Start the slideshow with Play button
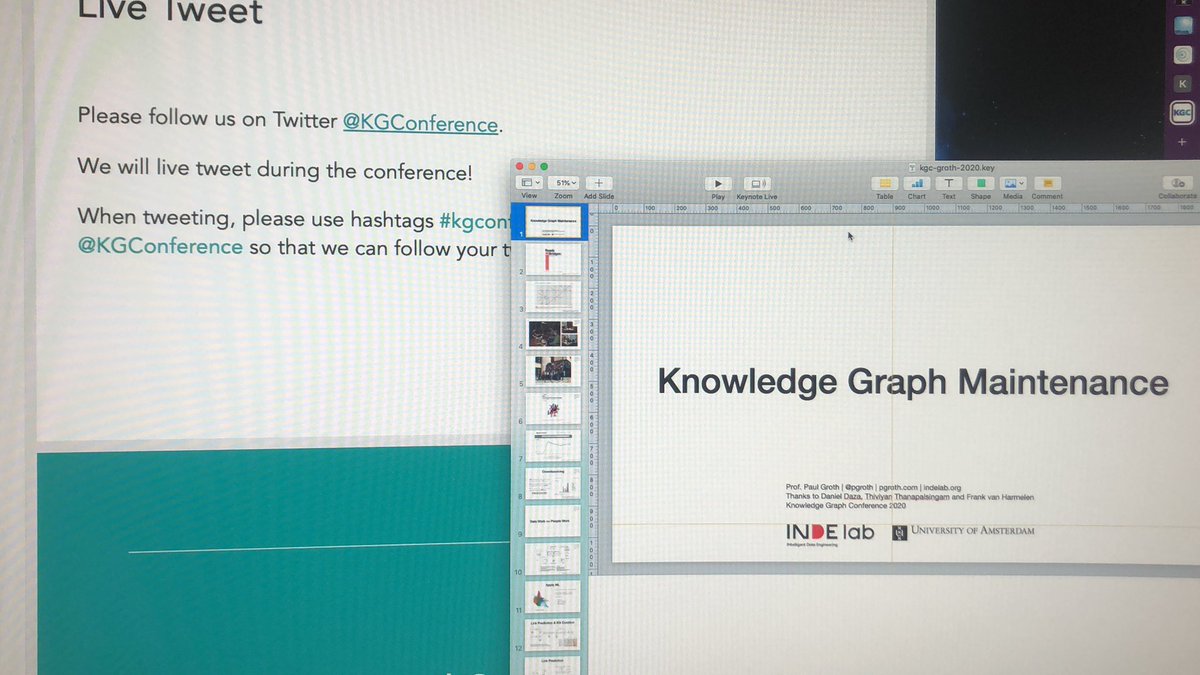1200x675 pixels. 718,184
